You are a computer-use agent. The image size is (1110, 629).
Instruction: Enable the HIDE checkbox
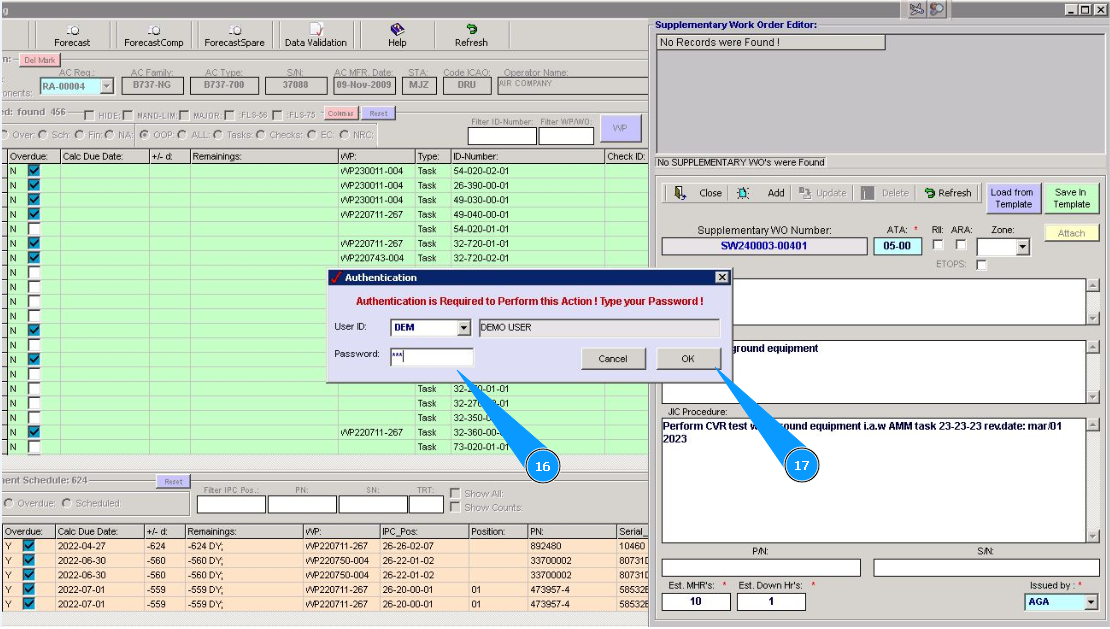click(89, 115)
